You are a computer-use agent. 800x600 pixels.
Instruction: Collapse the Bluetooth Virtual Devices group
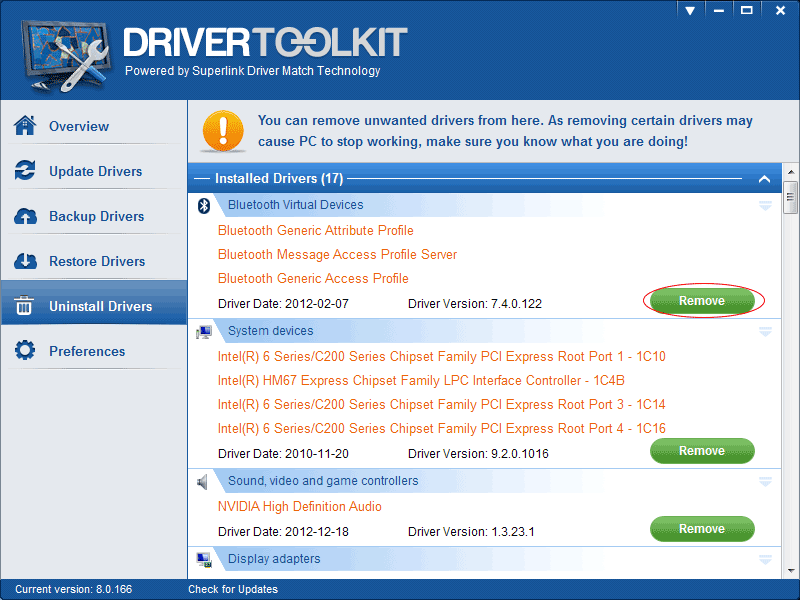(765, 206)
